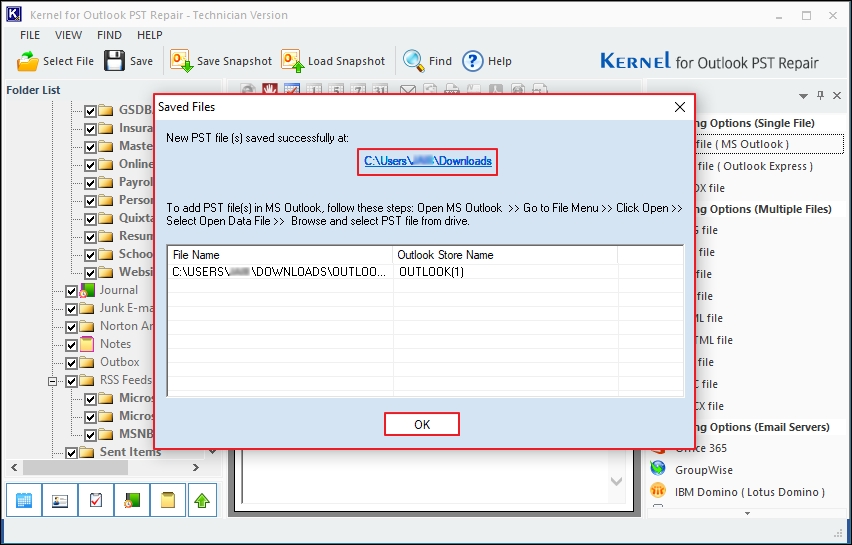This screenshot has width=852, height=545.
Task: Toggle the MSNB folder checkbox
Action: pyautogui.click(x=90, y=435)
